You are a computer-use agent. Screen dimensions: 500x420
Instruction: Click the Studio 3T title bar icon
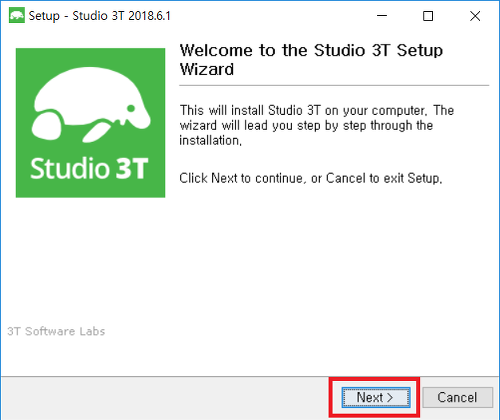[x=17, y=16]
